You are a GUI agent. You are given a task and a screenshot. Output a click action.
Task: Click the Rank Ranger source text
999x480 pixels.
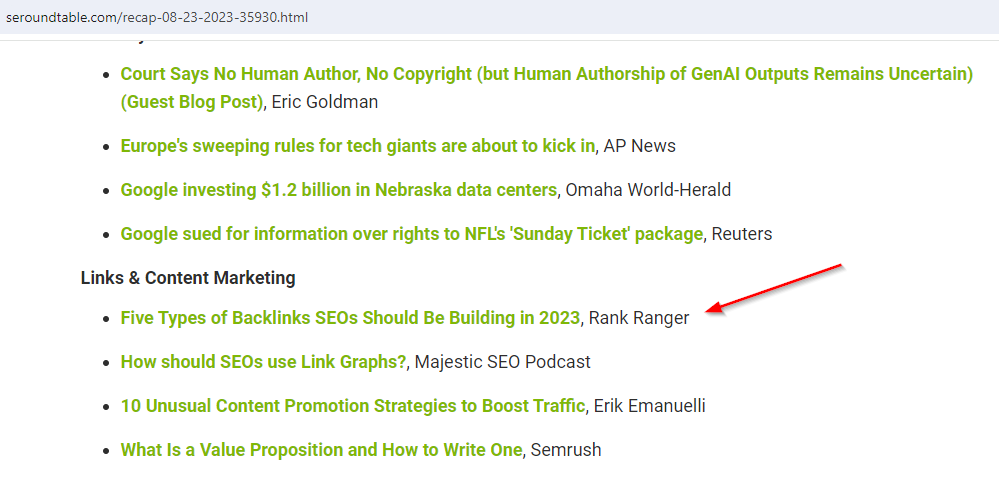639,318
